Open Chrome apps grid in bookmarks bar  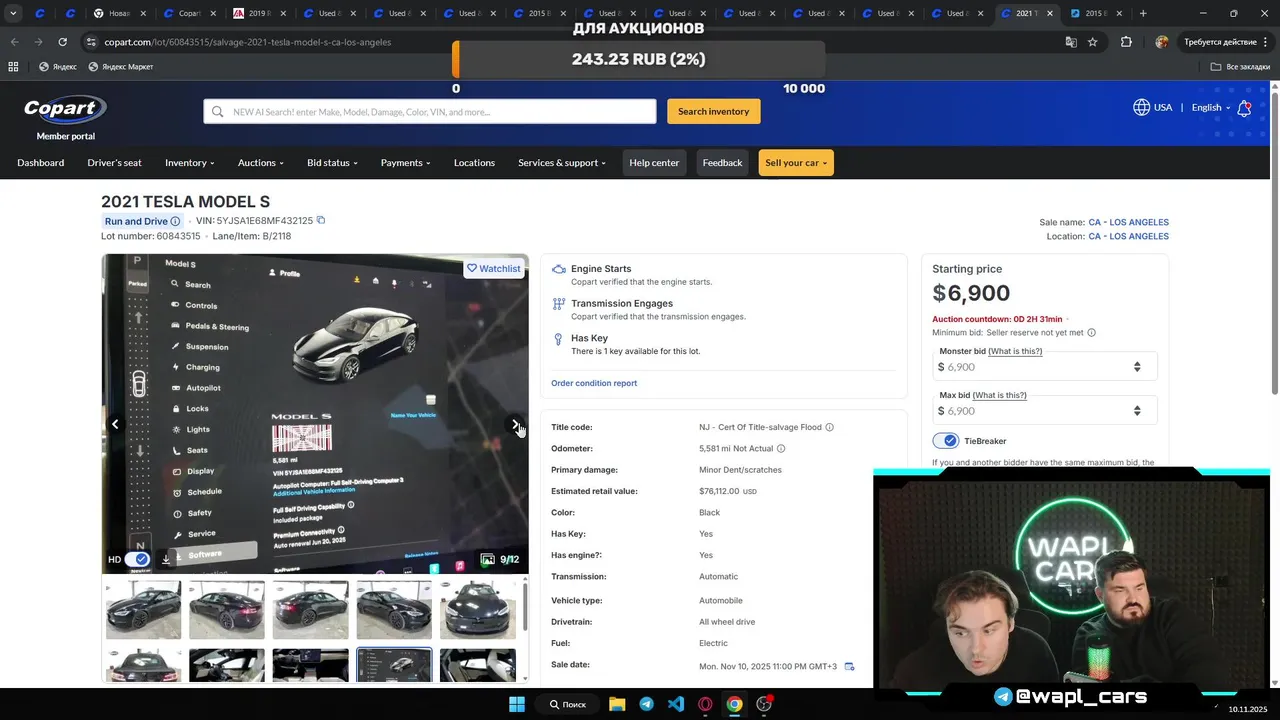pos(13,67)
